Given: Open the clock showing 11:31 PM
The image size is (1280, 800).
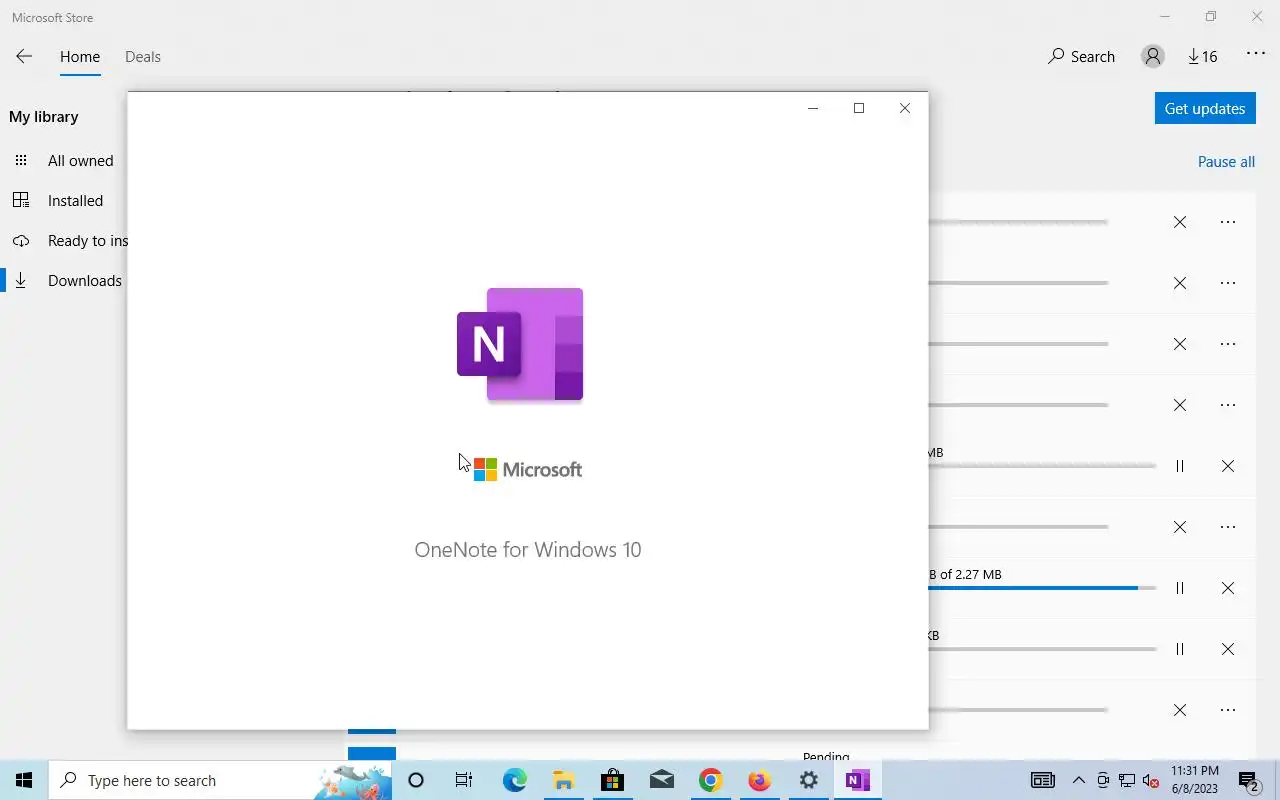Looking at the screenshot, I should 1194,780.
